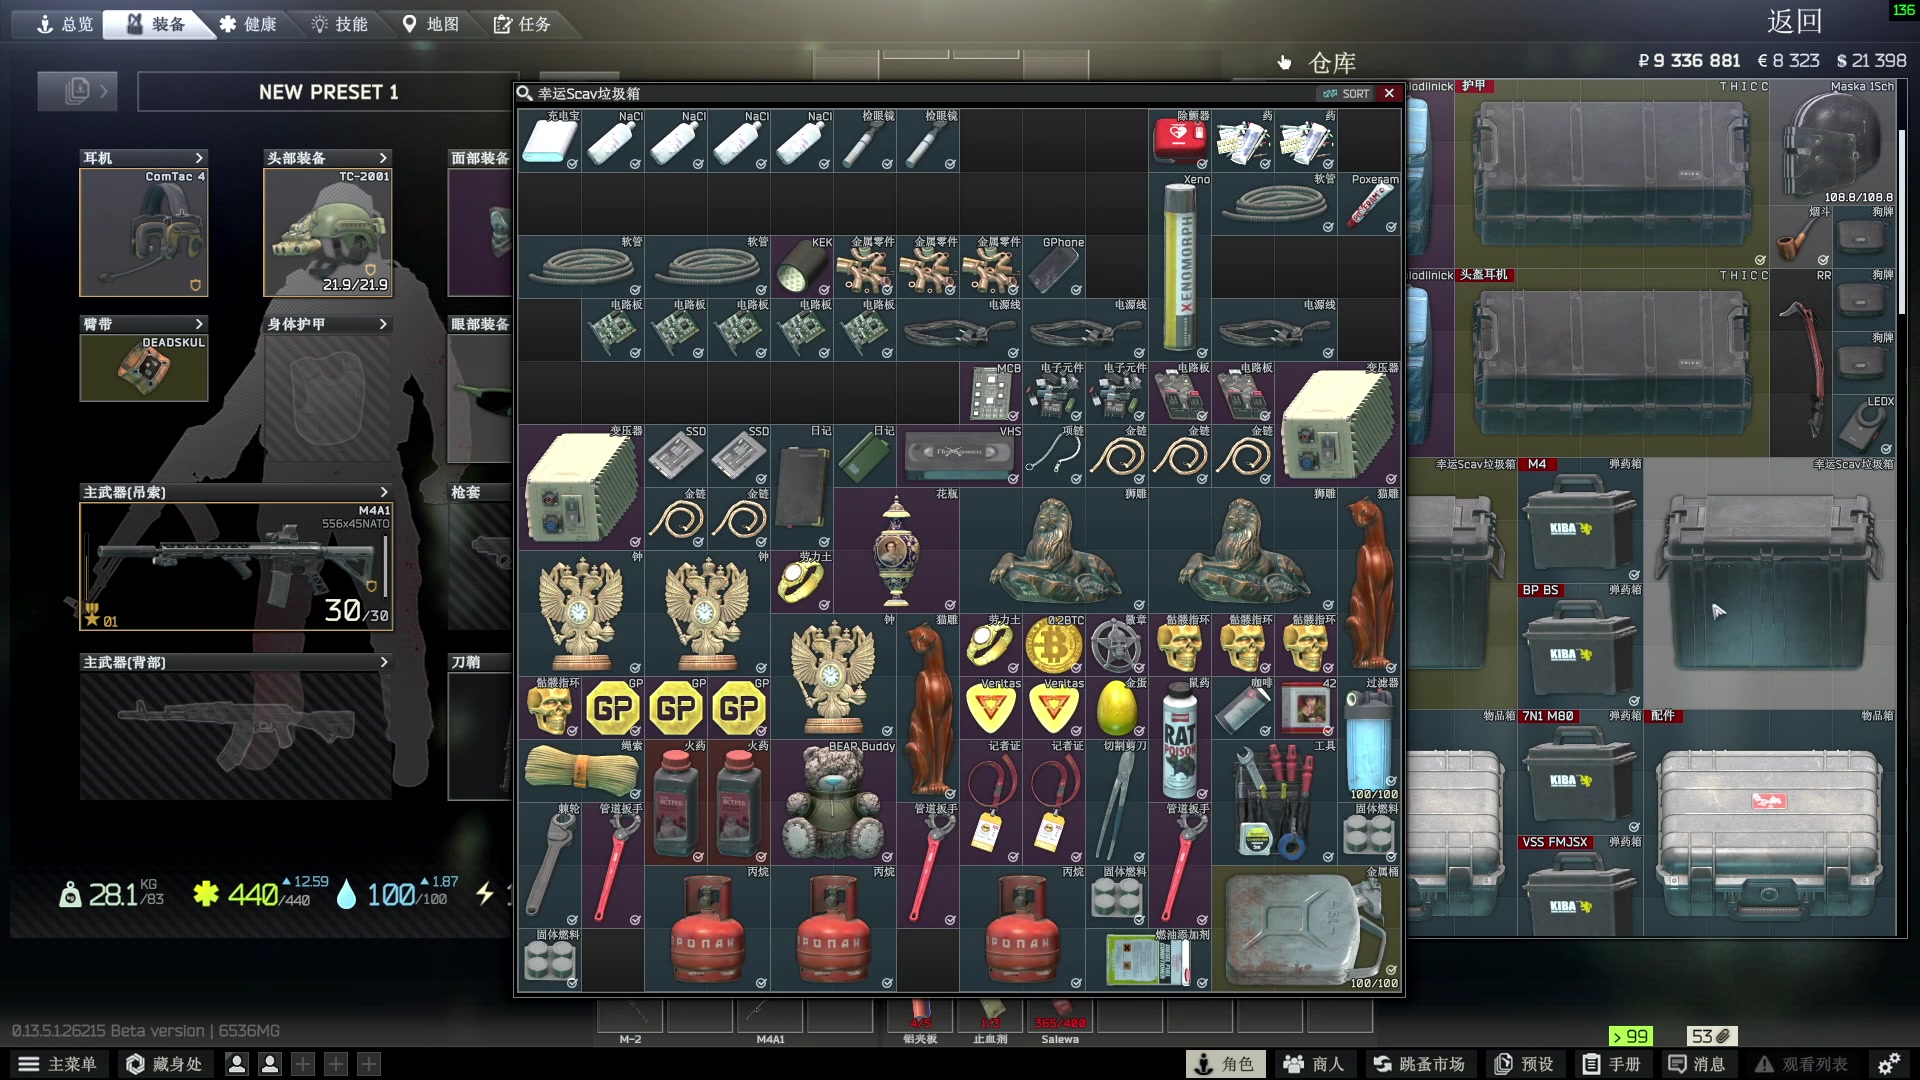
Task: Open the 任务 (Tasks) tab
Action: coord(522,24)
